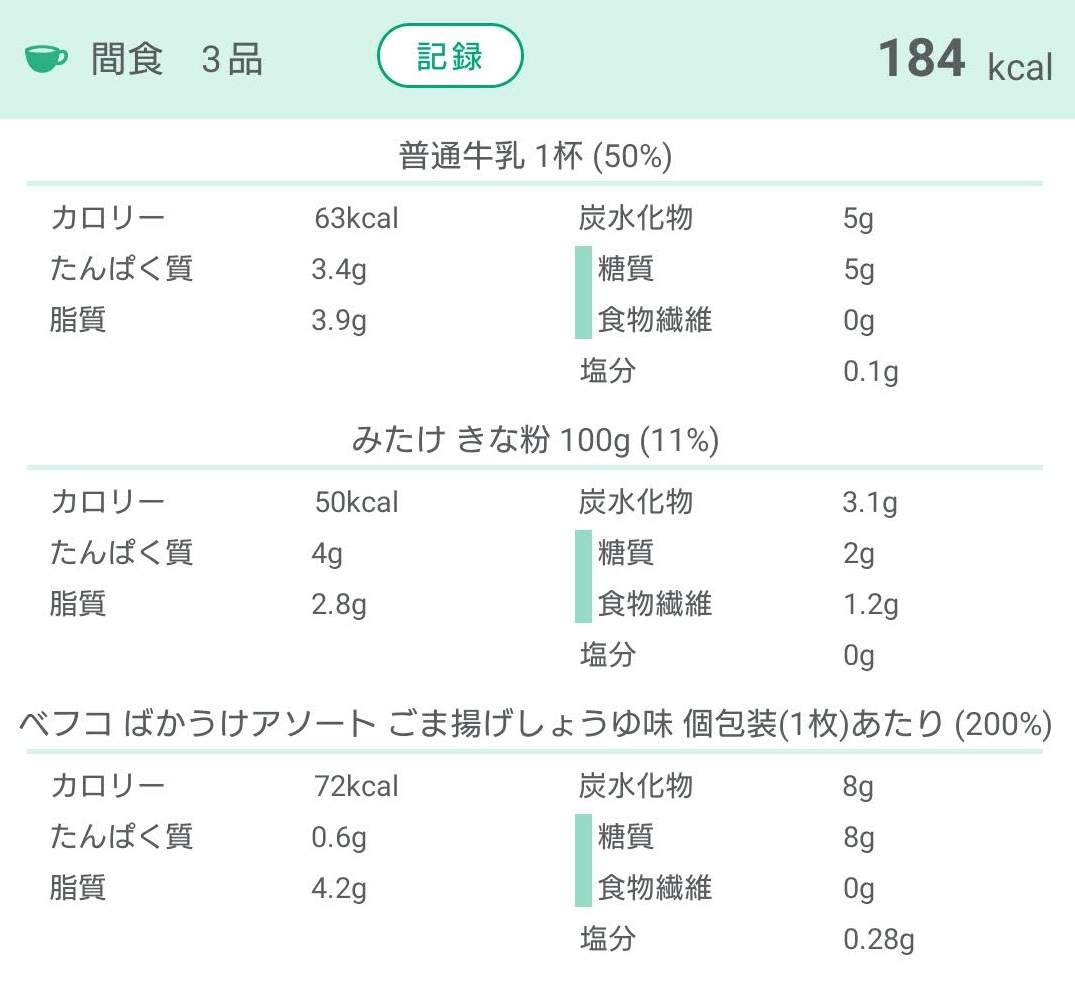This screenshot has width=1075, height=1005.
Task: Select the green carb breakdown bar under bakauke
Action: [x=583, y=860]
